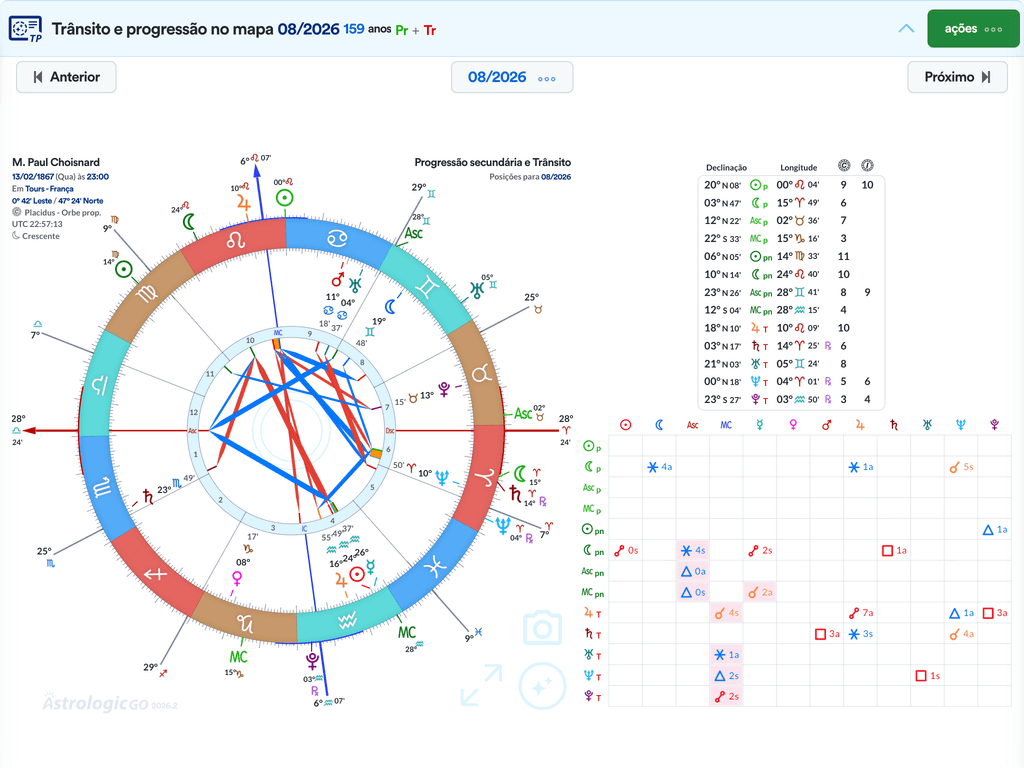Click the TP transit-progression icon beside the title

pyautogui.click(x=25, y=29)
